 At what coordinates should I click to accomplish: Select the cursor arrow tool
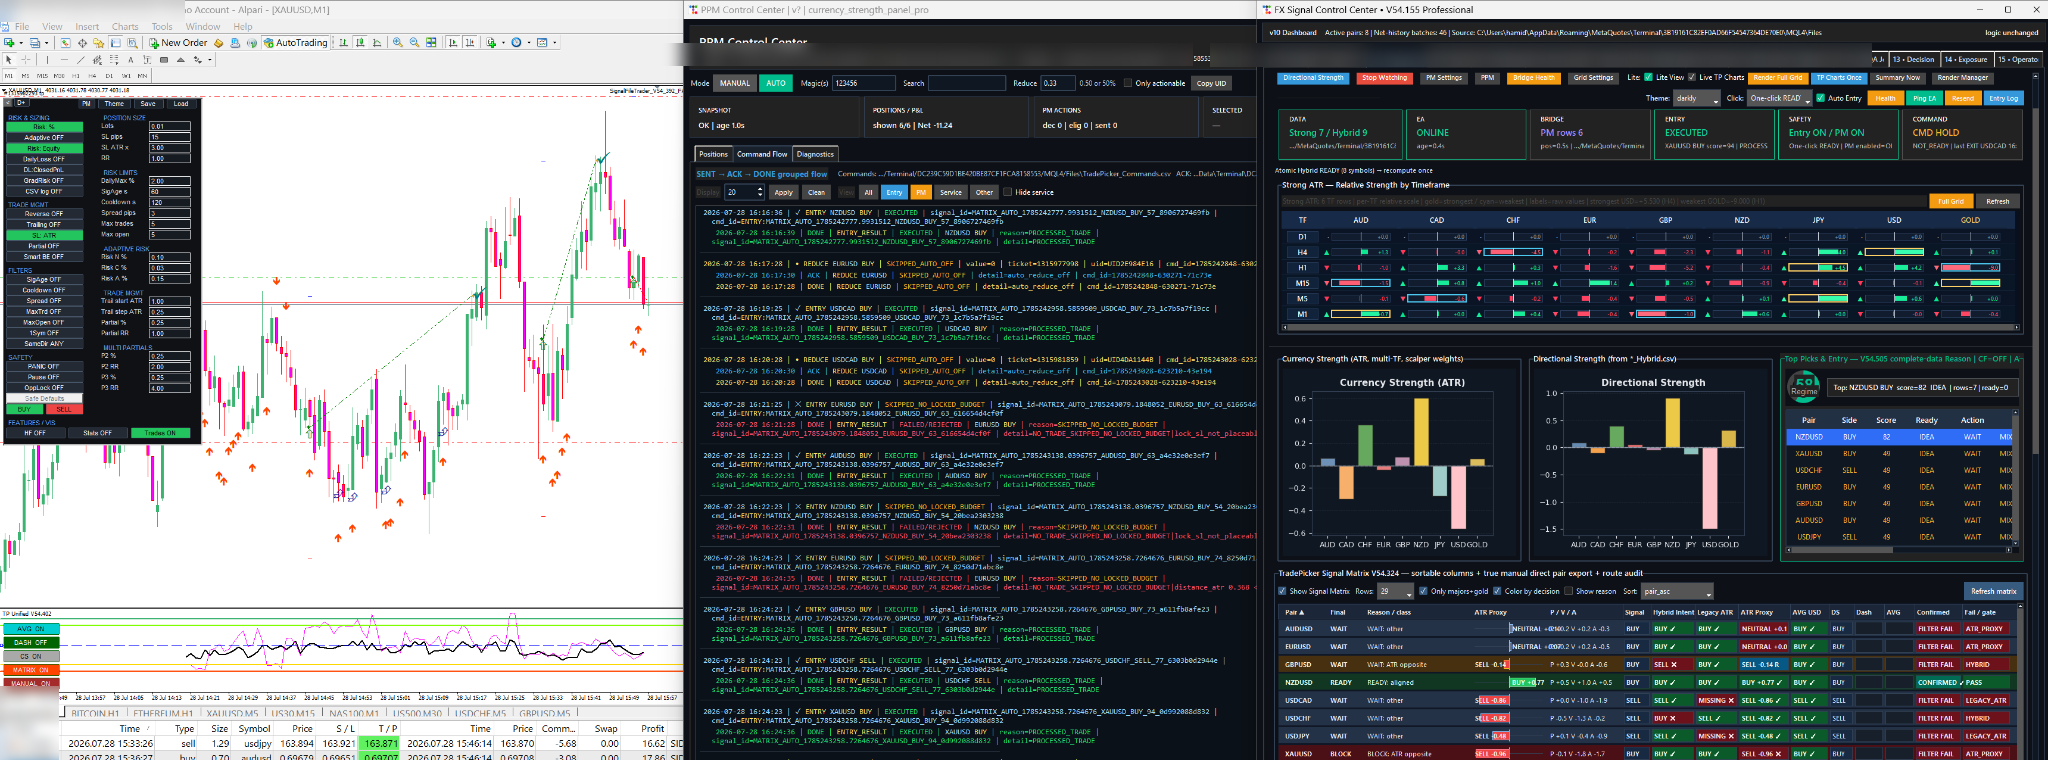(x=9, y=60)
